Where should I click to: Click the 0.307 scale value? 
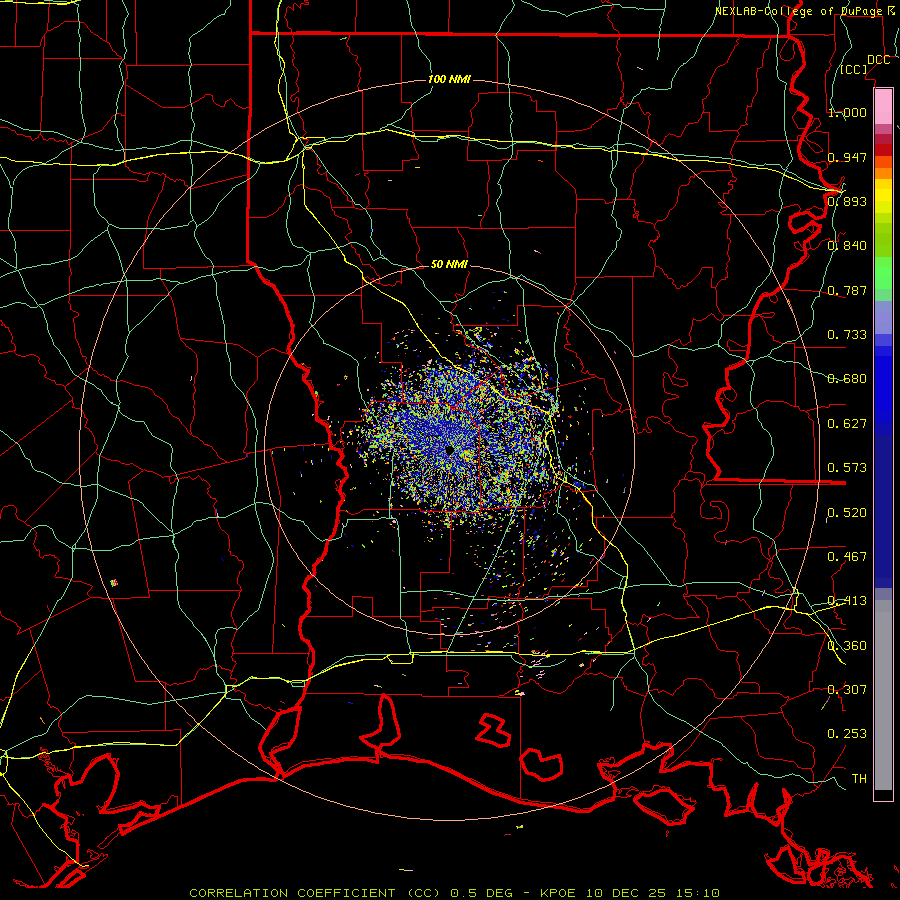coord(847,690)
